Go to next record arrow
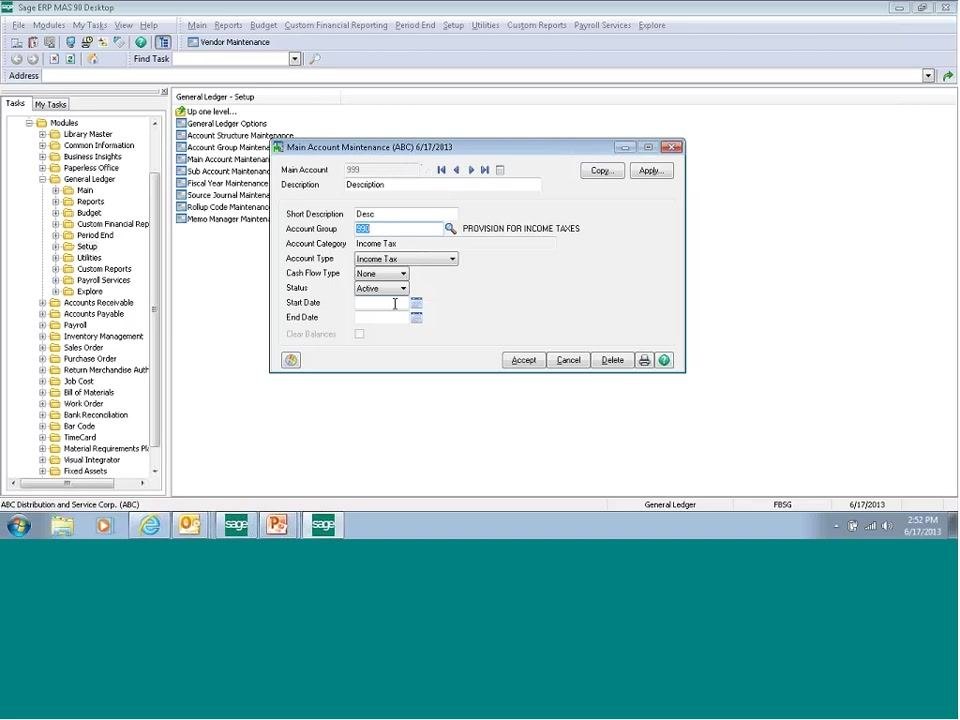The image size is (960, 720). click(471, 170)
